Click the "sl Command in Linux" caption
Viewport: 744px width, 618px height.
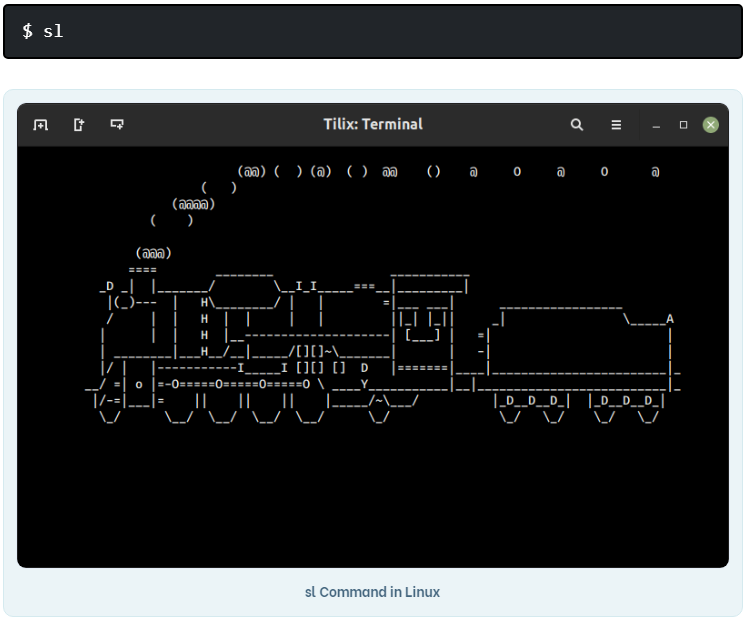(x=372, y=592)
